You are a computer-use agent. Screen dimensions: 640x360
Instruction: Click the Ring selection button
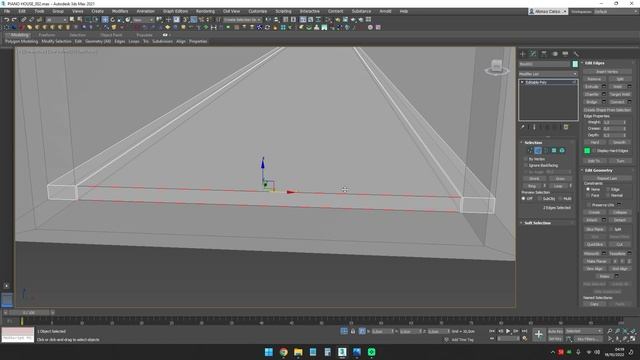pos(532,186)
